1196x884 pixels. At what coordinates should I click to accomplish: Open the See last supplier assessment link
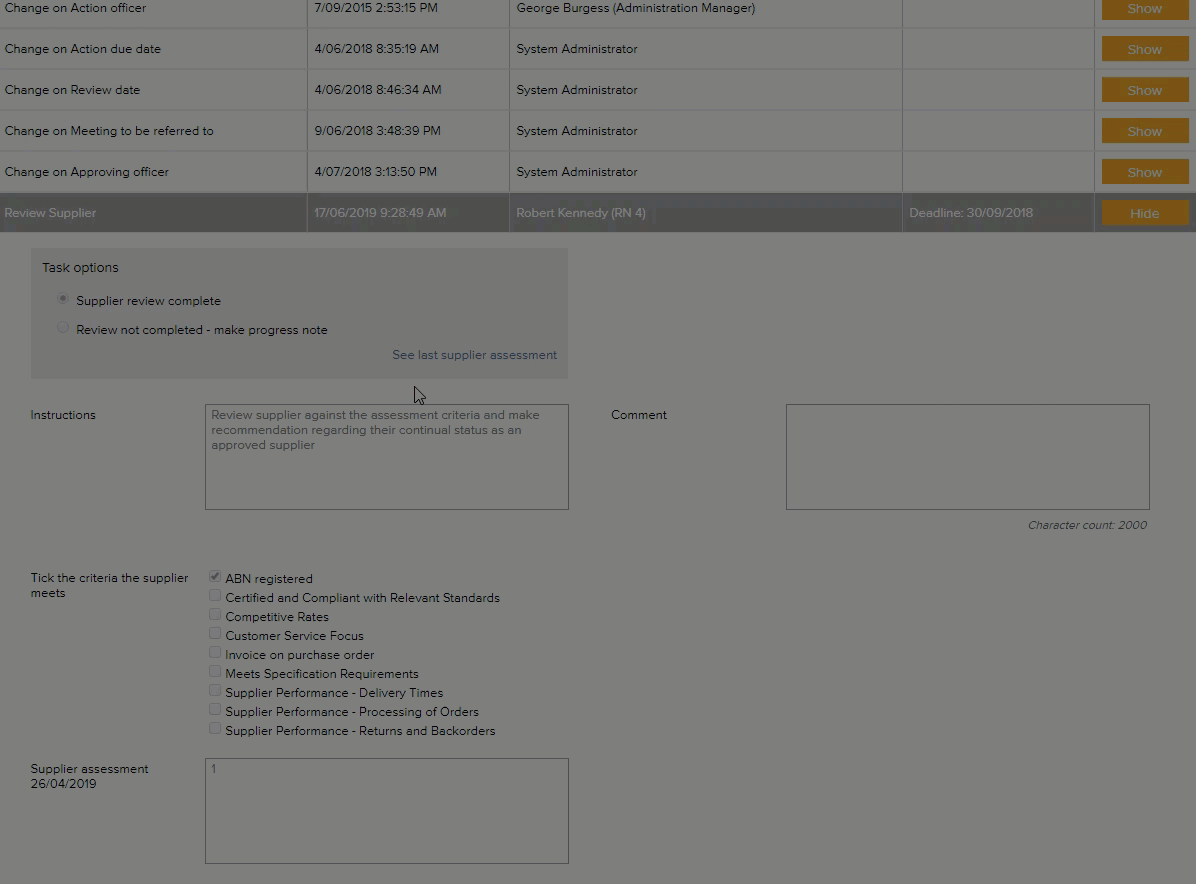pos(474,355)
